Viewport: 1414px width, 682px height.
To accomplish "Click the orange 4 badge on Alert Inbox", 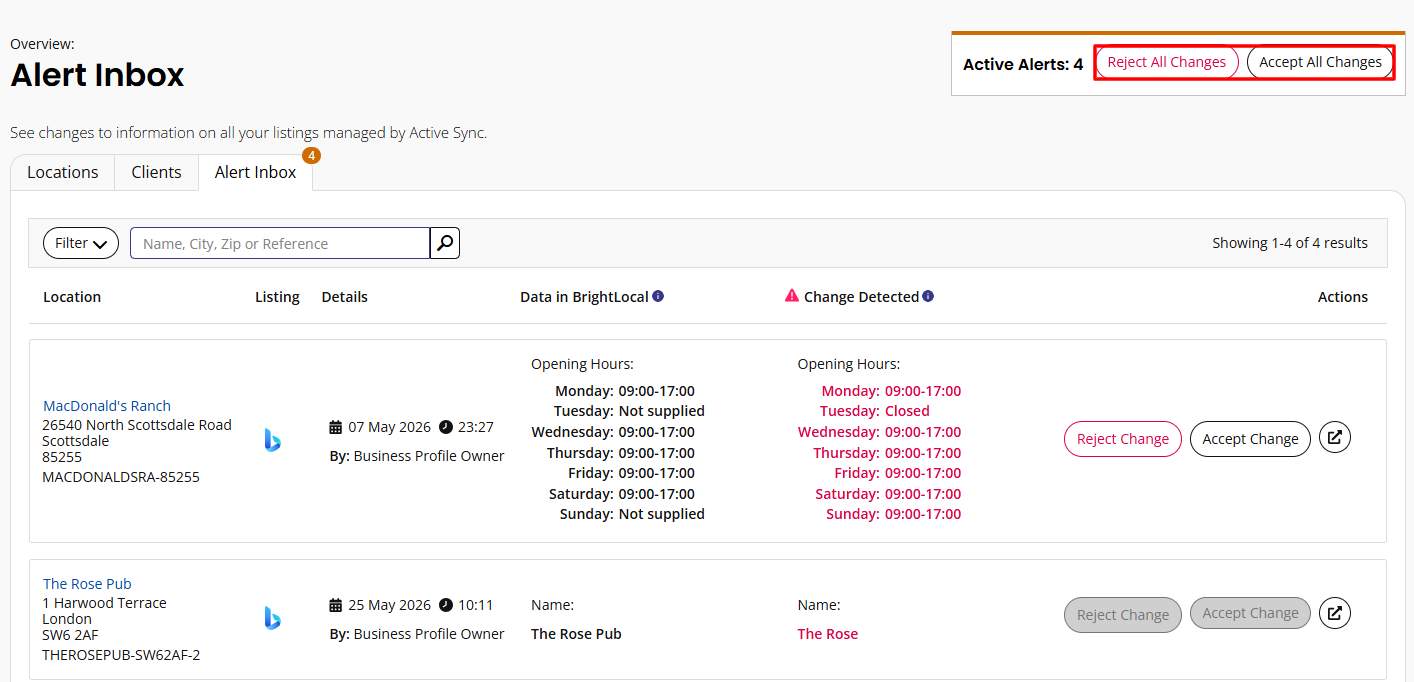I will coord(311,156).
